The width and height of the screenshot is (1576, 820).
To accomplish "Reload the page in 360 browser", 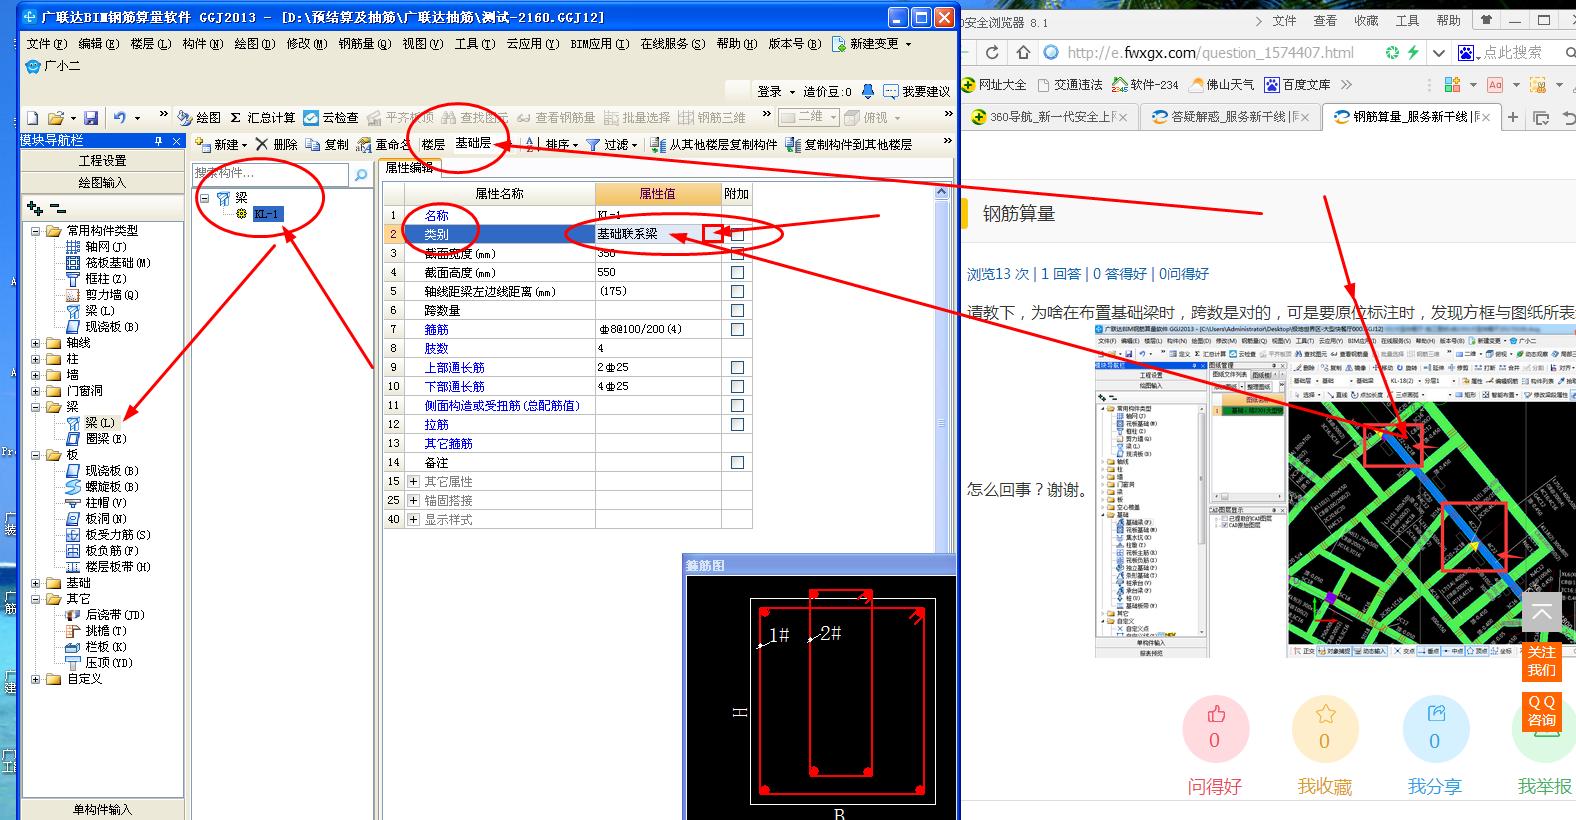I will click(992, 53).
